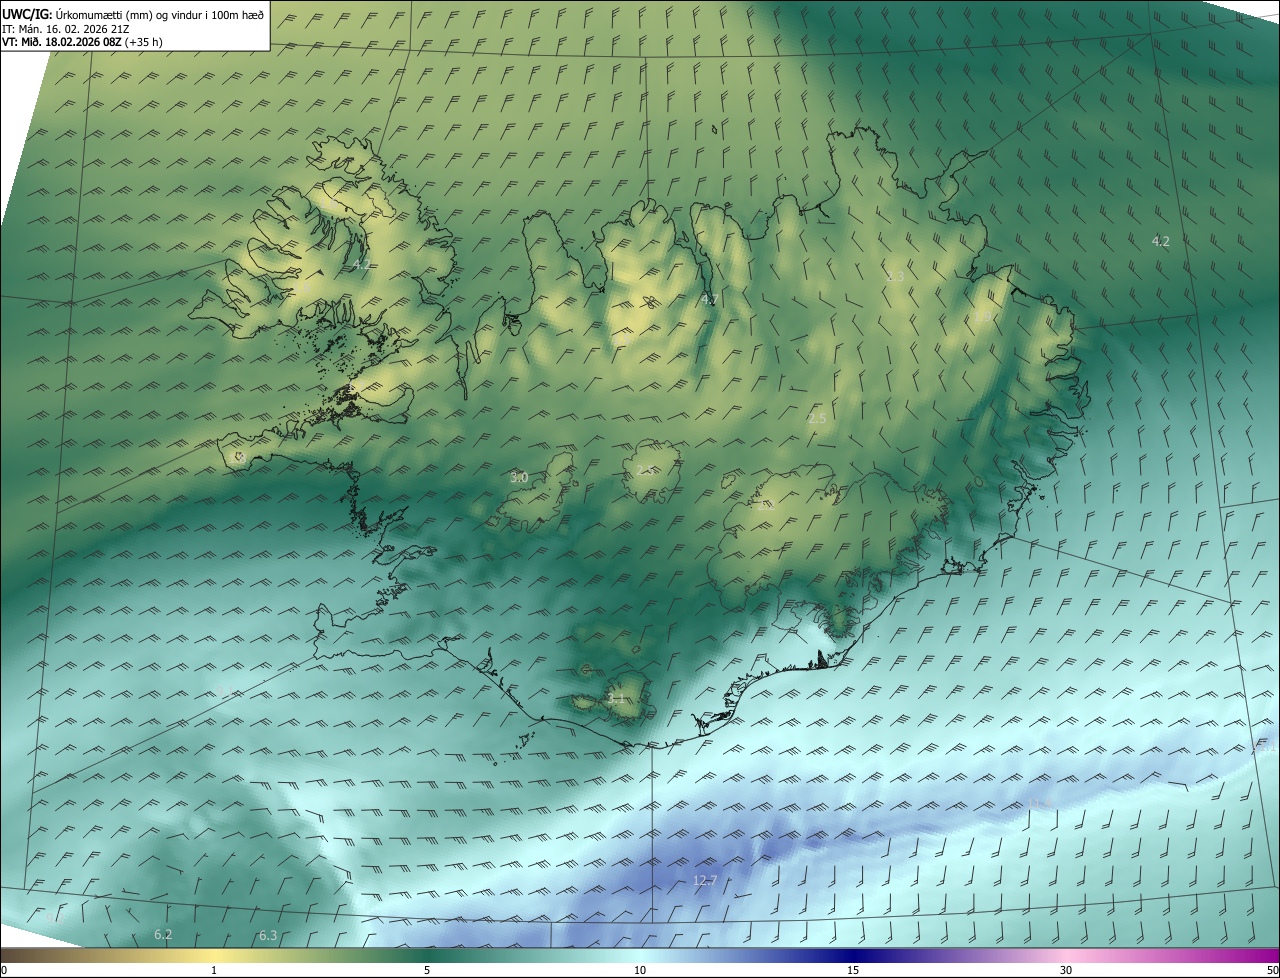Click the 6.3 value label
This screenshot has width=1280, height=978.
(268, 936)
